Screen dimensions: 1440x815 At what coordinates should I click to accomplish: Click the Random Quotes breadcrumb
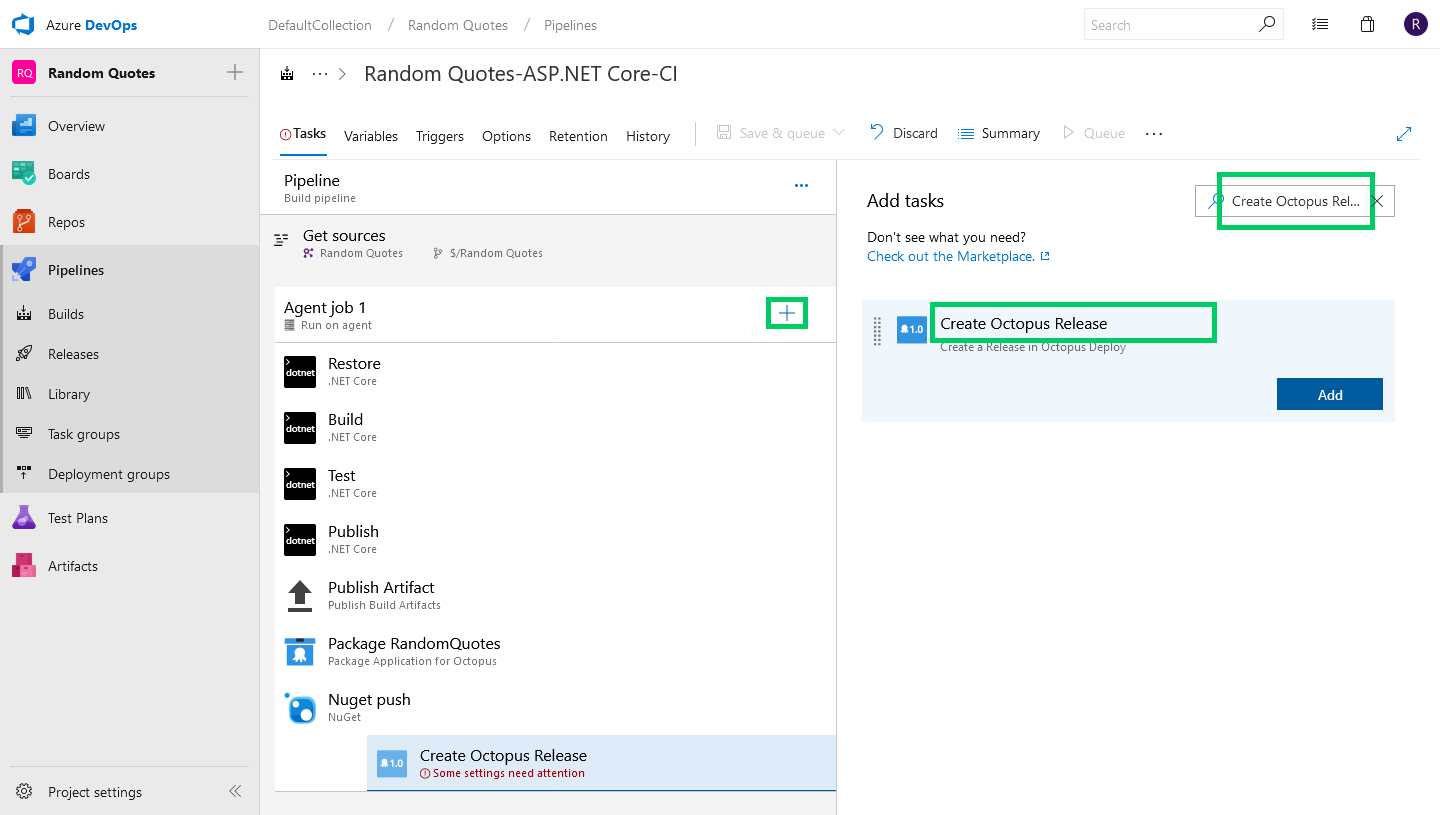[x=458, y=25]
